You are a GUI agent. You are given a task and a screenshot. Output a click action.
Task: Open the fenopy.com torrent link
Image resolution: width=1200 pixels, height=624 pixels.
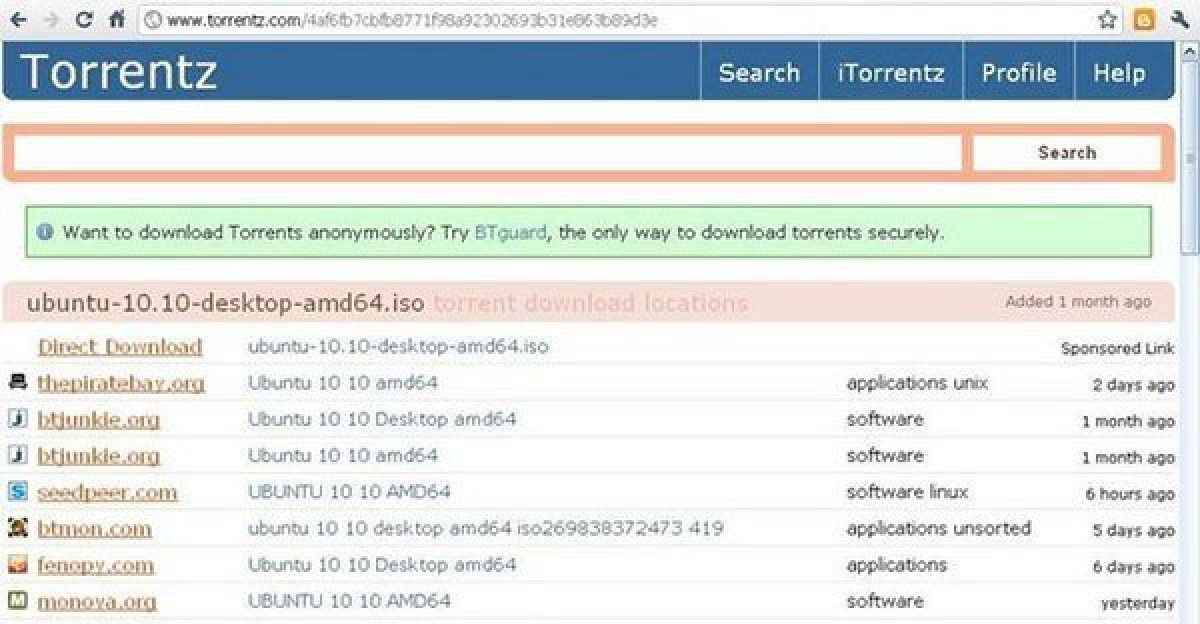click(96, 565)
